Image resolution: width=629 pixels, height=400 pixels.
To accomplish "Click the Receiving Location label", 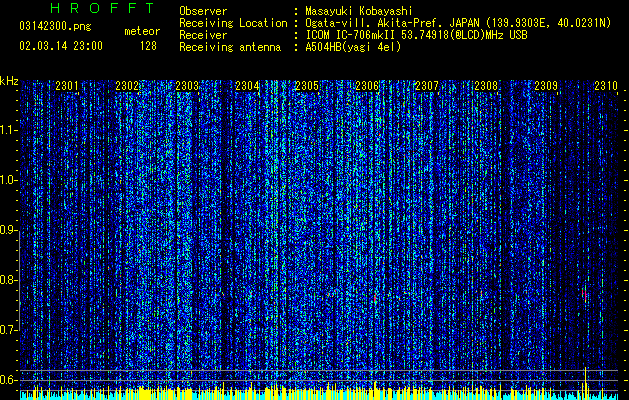I will (233, 23).
